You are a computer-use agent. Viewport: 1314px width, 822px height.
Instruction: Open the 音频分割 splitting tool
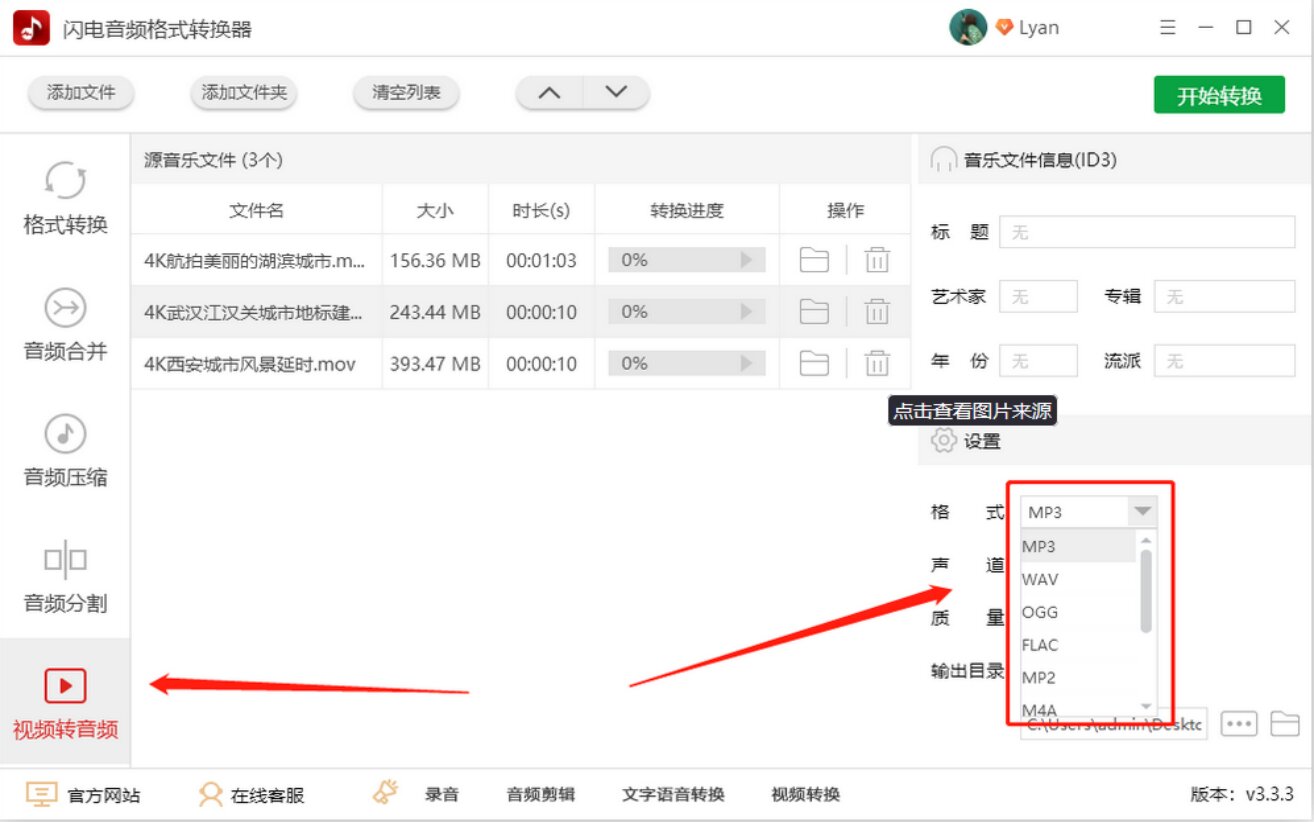click(x=63, y=577)
